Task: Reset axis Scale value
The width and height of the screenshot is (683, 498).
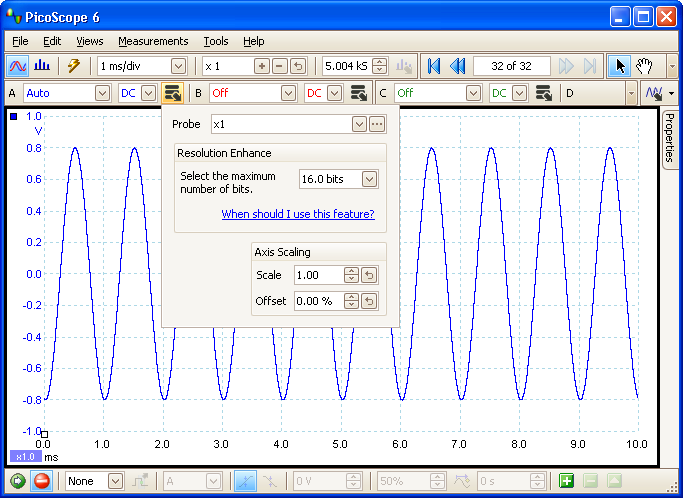Action: click(369, 275)
